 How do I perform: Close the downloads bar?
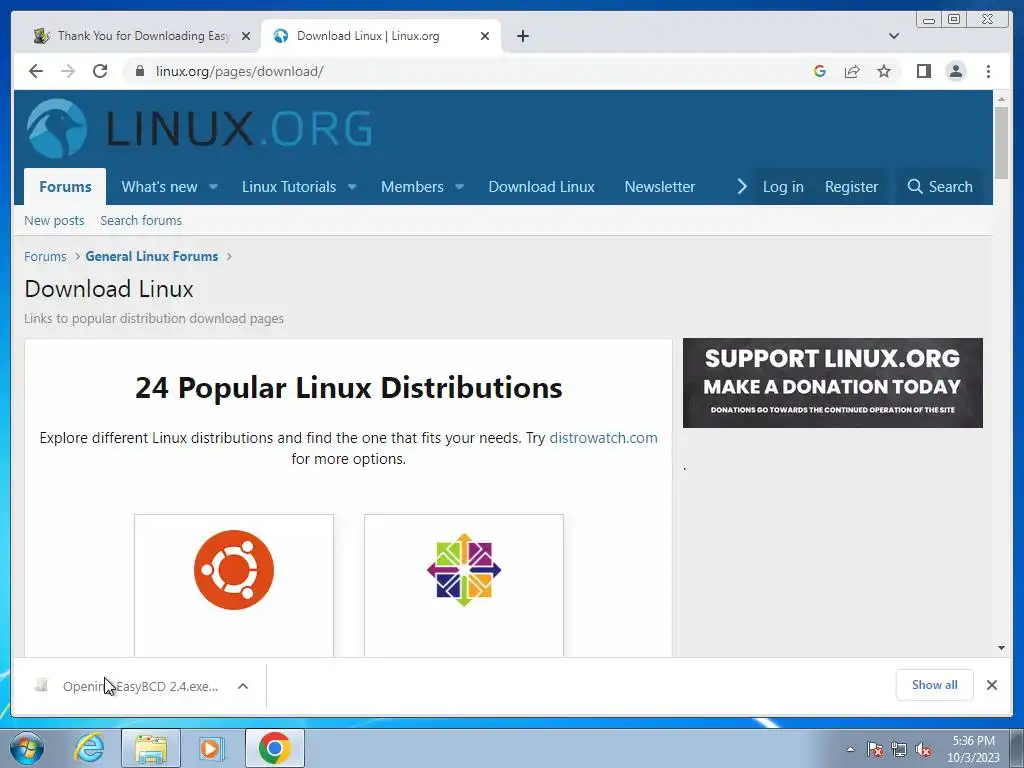(991, 685)
